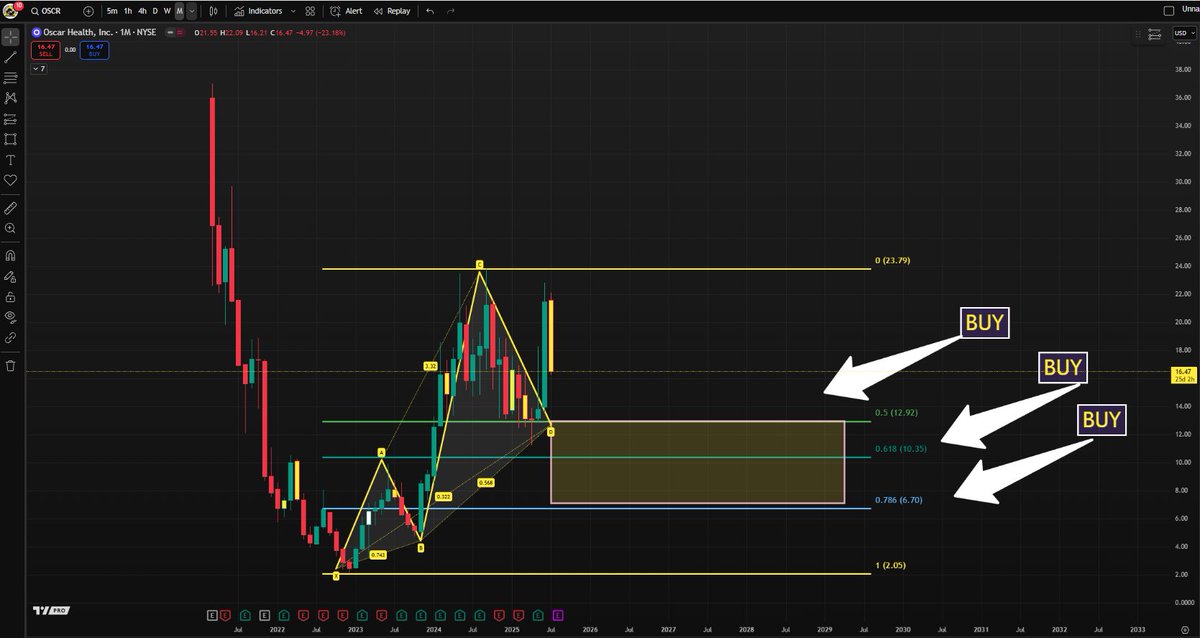Select the XABCD pattern point C marker

point(479,264)
